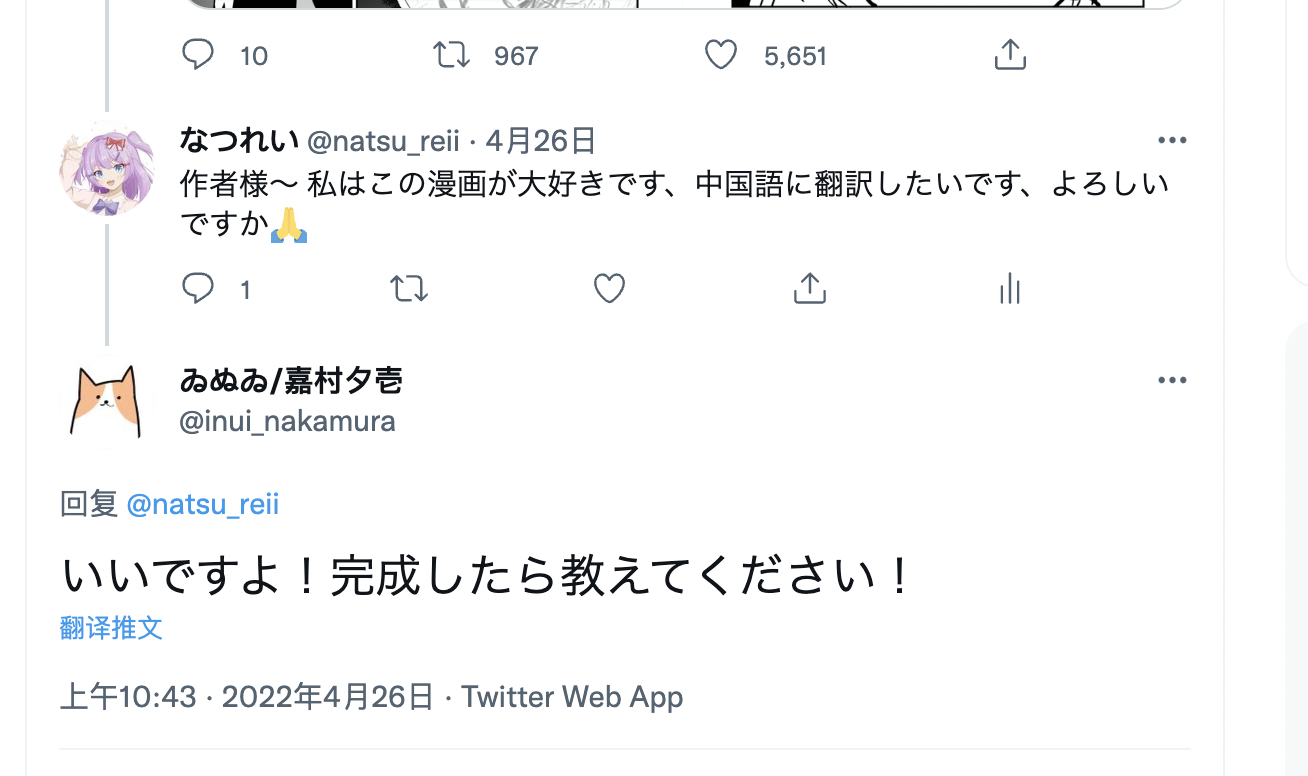Open more options for ゐぬゐ's tweet

[x=1171, y=380]
